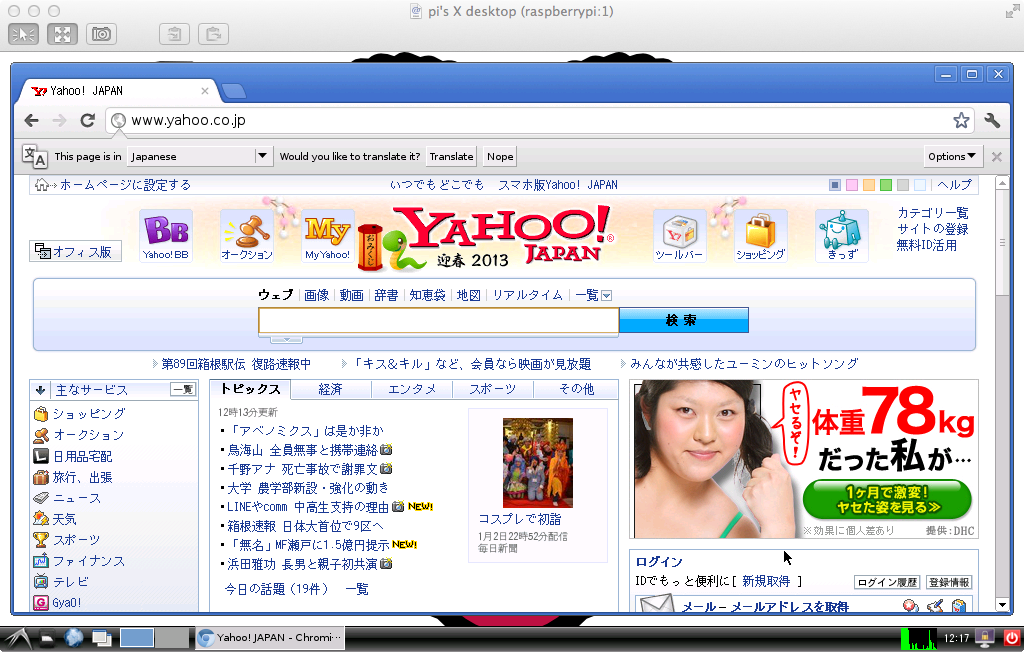The height and width of the screenshot is (652, 1024).
Task: Bookmark page with the star icon
Action: (x=961, y=120)
